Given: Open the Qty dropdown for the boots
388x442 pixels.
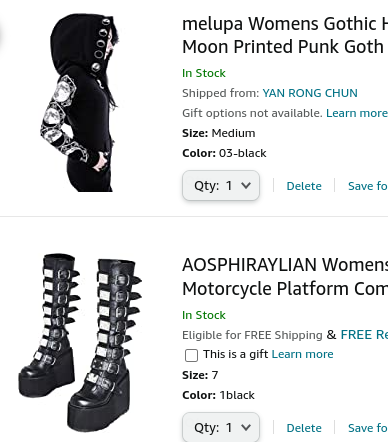Looking at the screenshot, I should pyautogui.click(x=221, y=427).
